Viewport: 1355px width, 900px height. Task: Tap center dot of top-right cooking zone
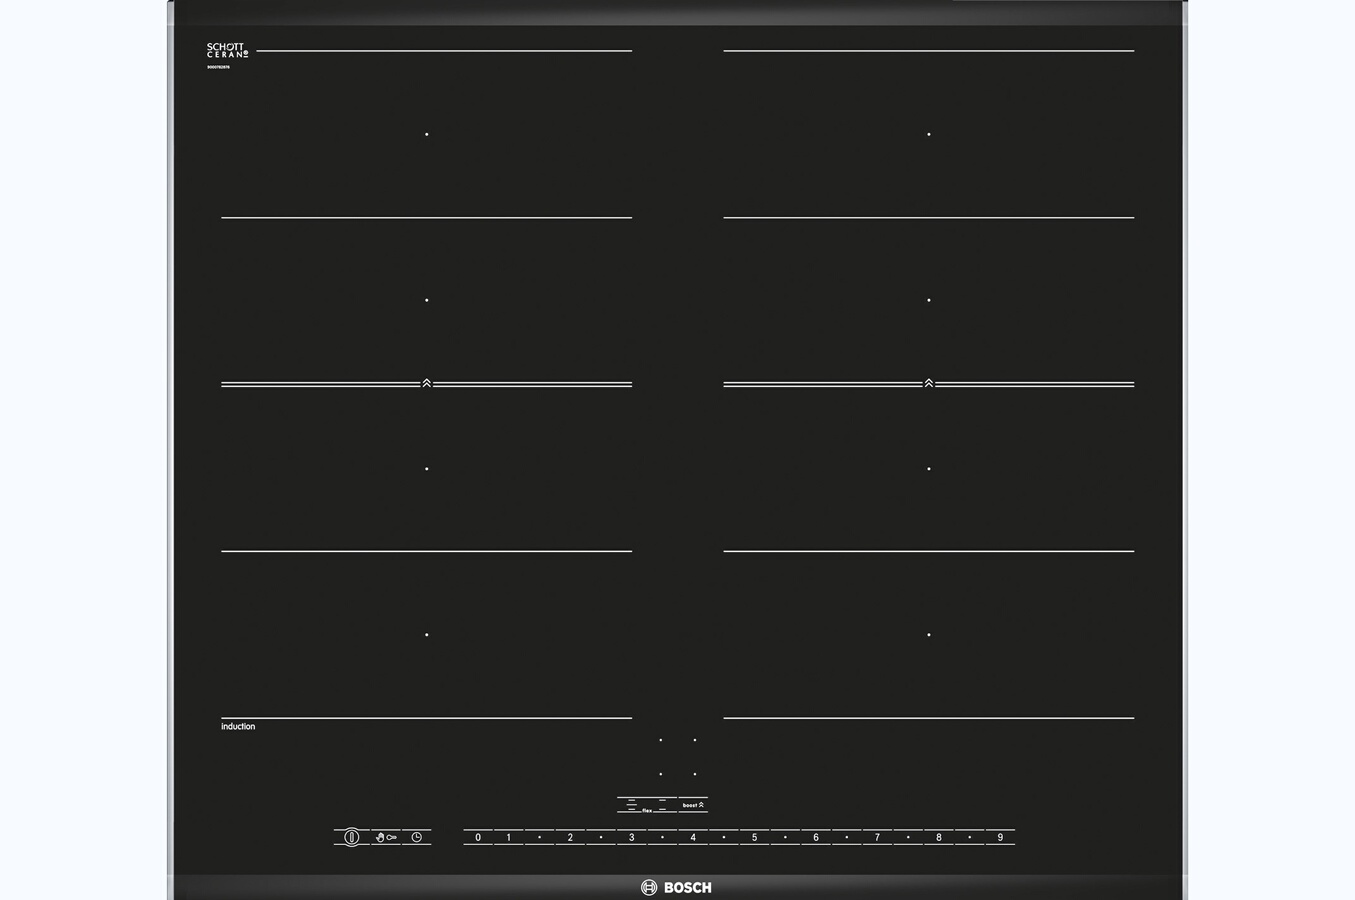929,134
